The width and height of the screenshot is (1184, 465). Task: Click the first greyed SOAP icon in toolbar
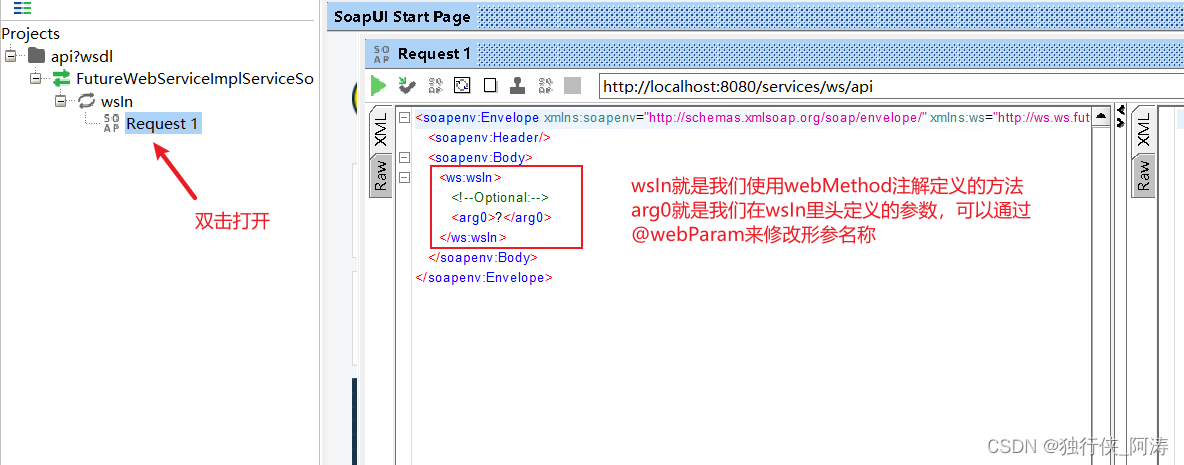pos(435,85)
